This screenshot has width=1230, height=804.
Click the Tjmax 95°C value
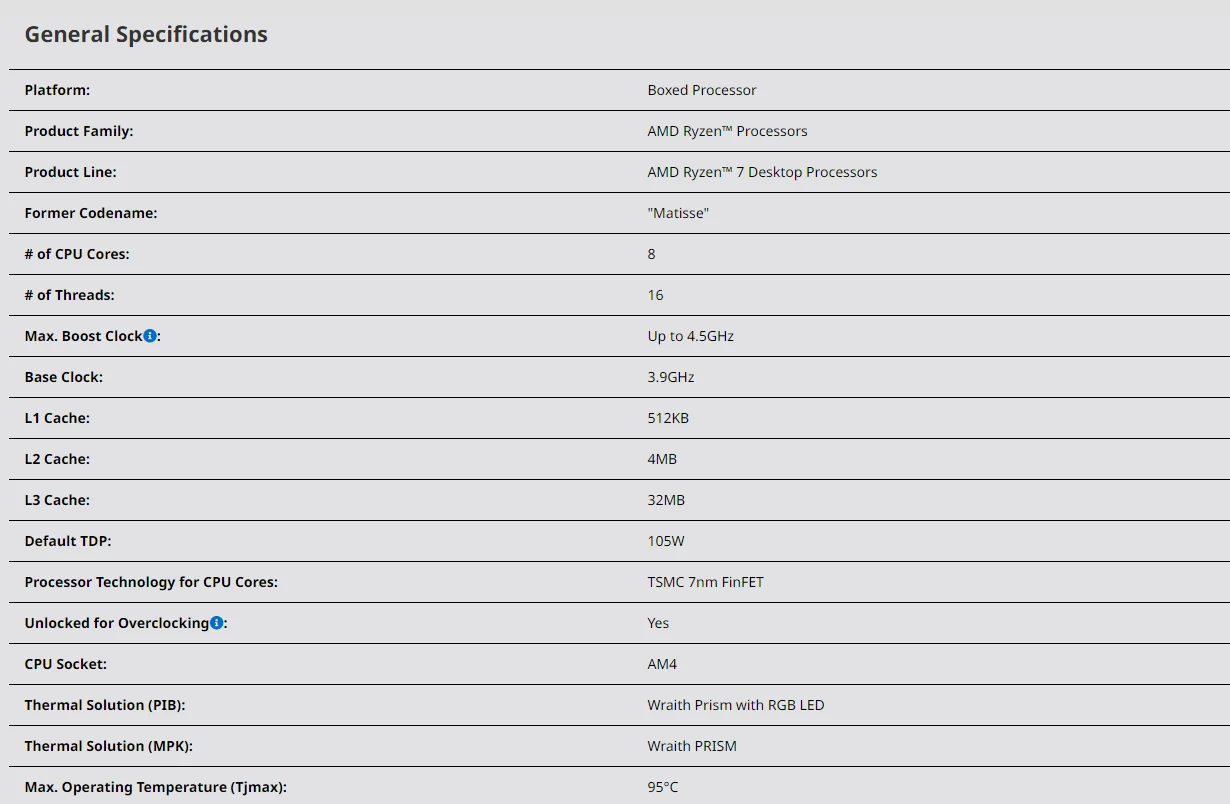(x=662, y=787)
